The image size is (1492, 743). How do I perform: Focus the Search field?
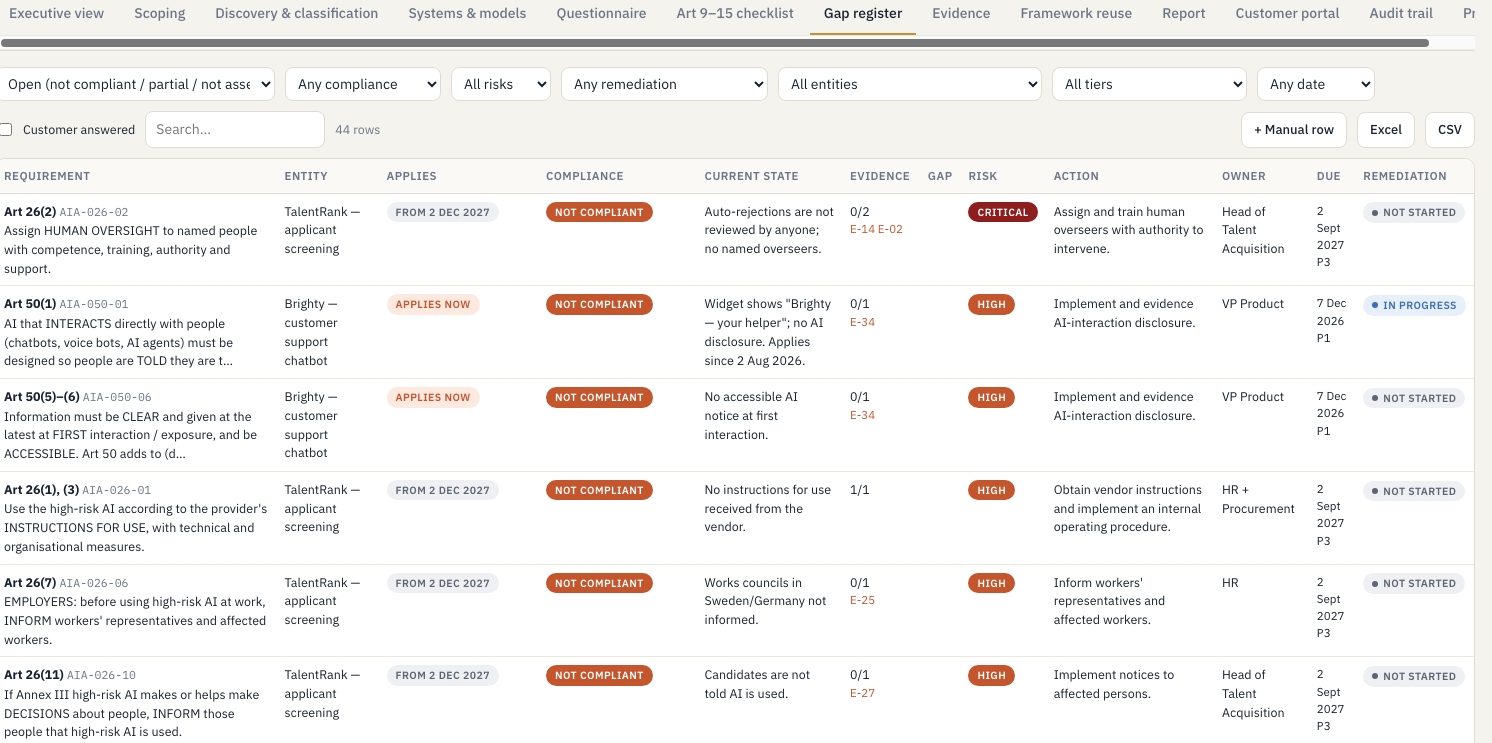(235, 129)
